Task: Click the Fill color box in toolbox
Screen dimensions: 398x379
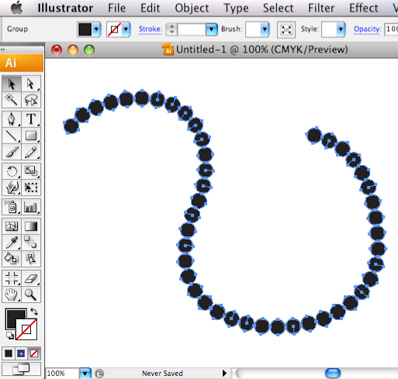Action: 13,317
